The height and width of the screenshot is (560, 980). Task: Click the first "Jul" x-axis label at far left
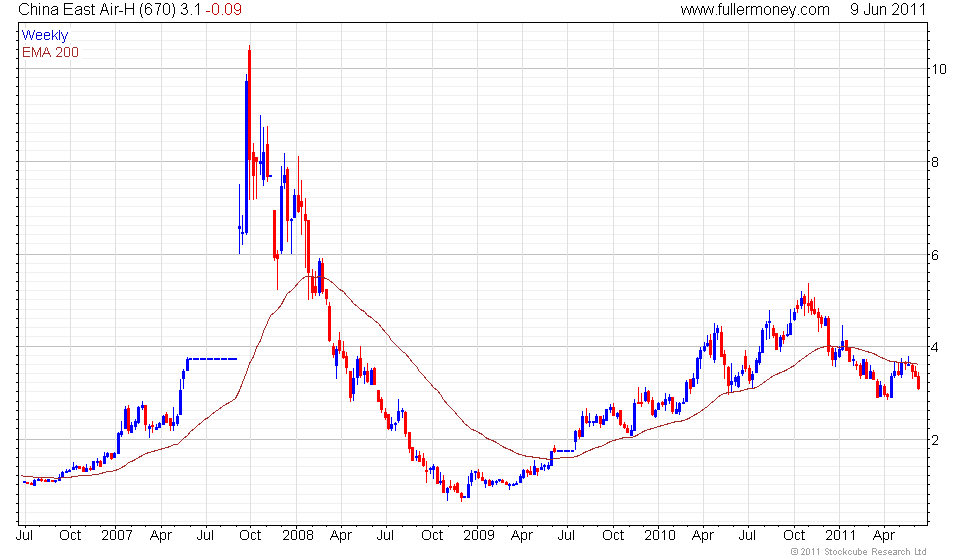[x=24, y=535]
